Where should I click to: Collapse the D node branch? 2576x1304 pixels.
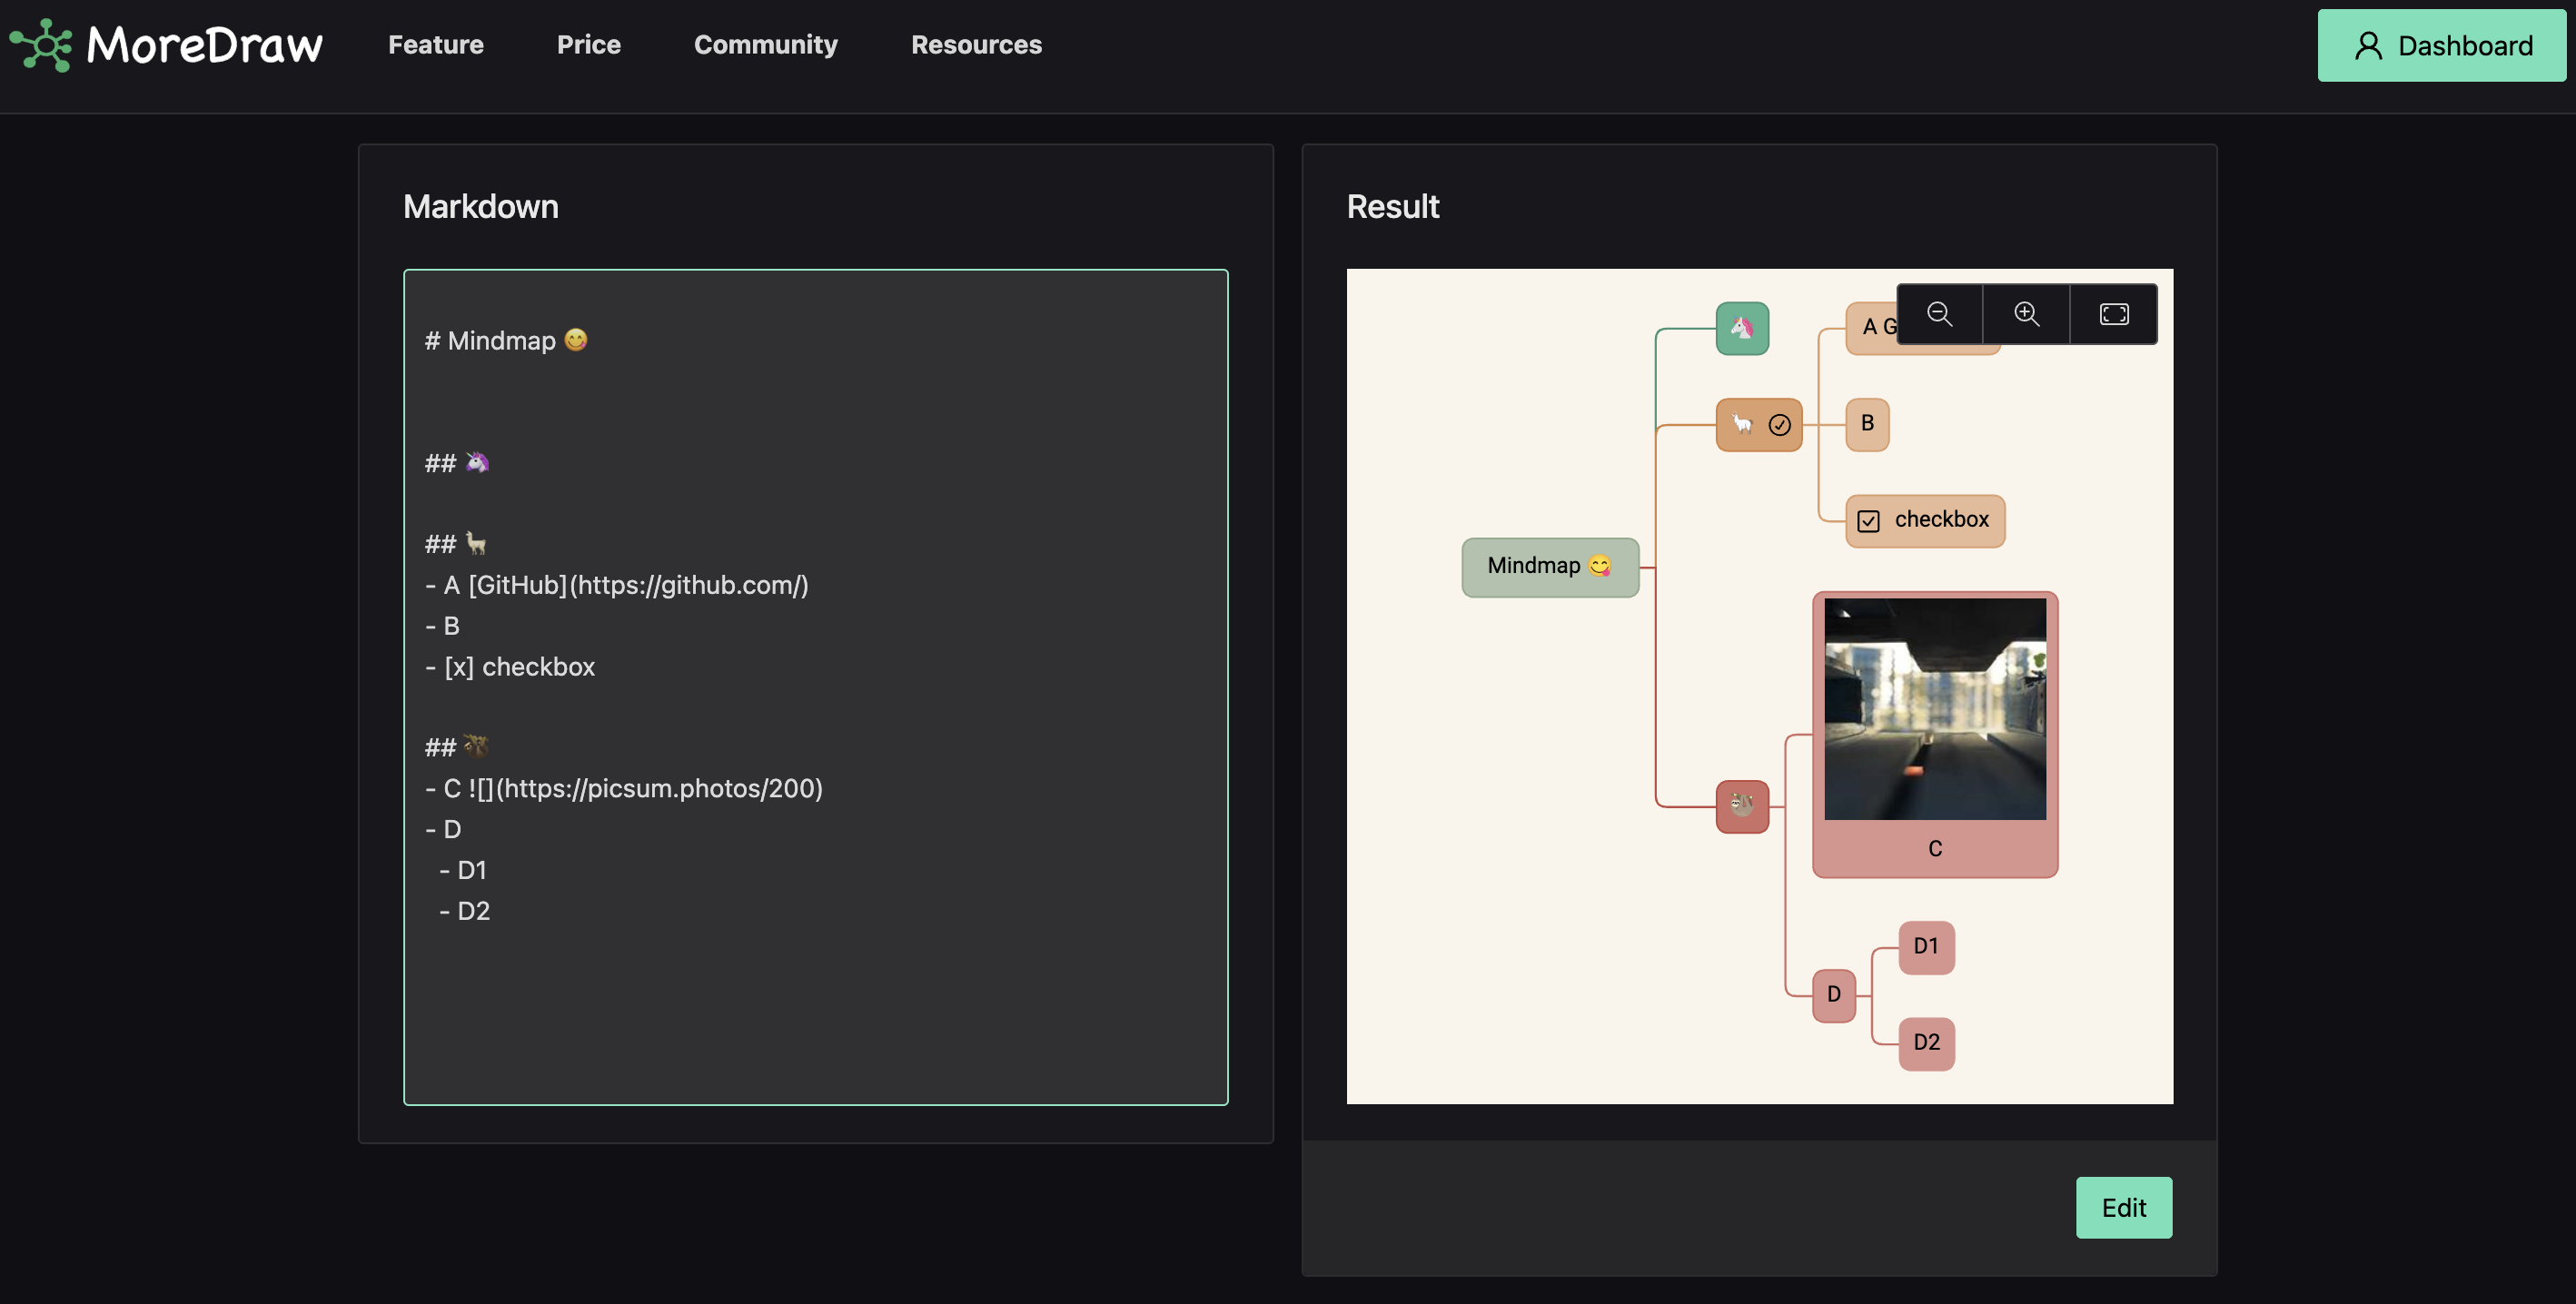(x=1834, y=995)
